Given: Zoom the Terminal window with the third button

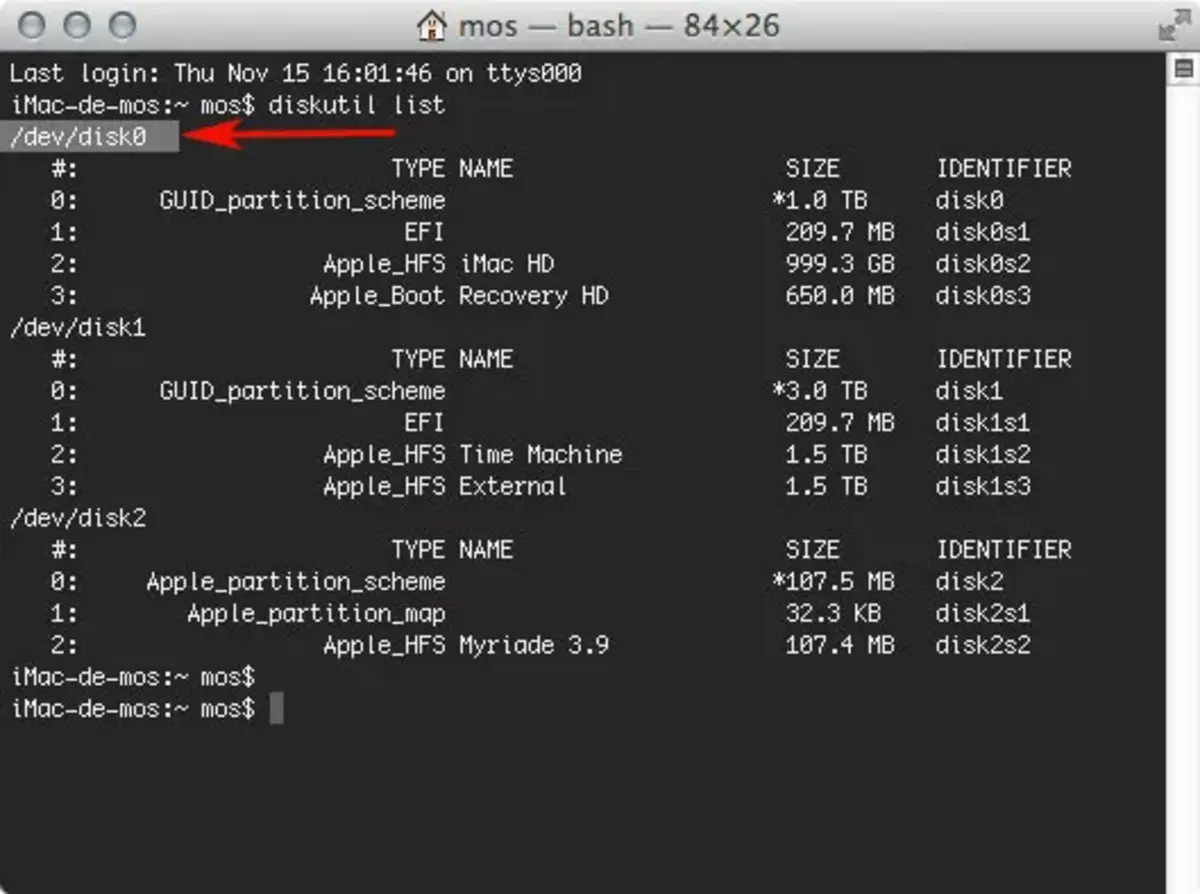Looking at the screenshot, I should (122, 26).
